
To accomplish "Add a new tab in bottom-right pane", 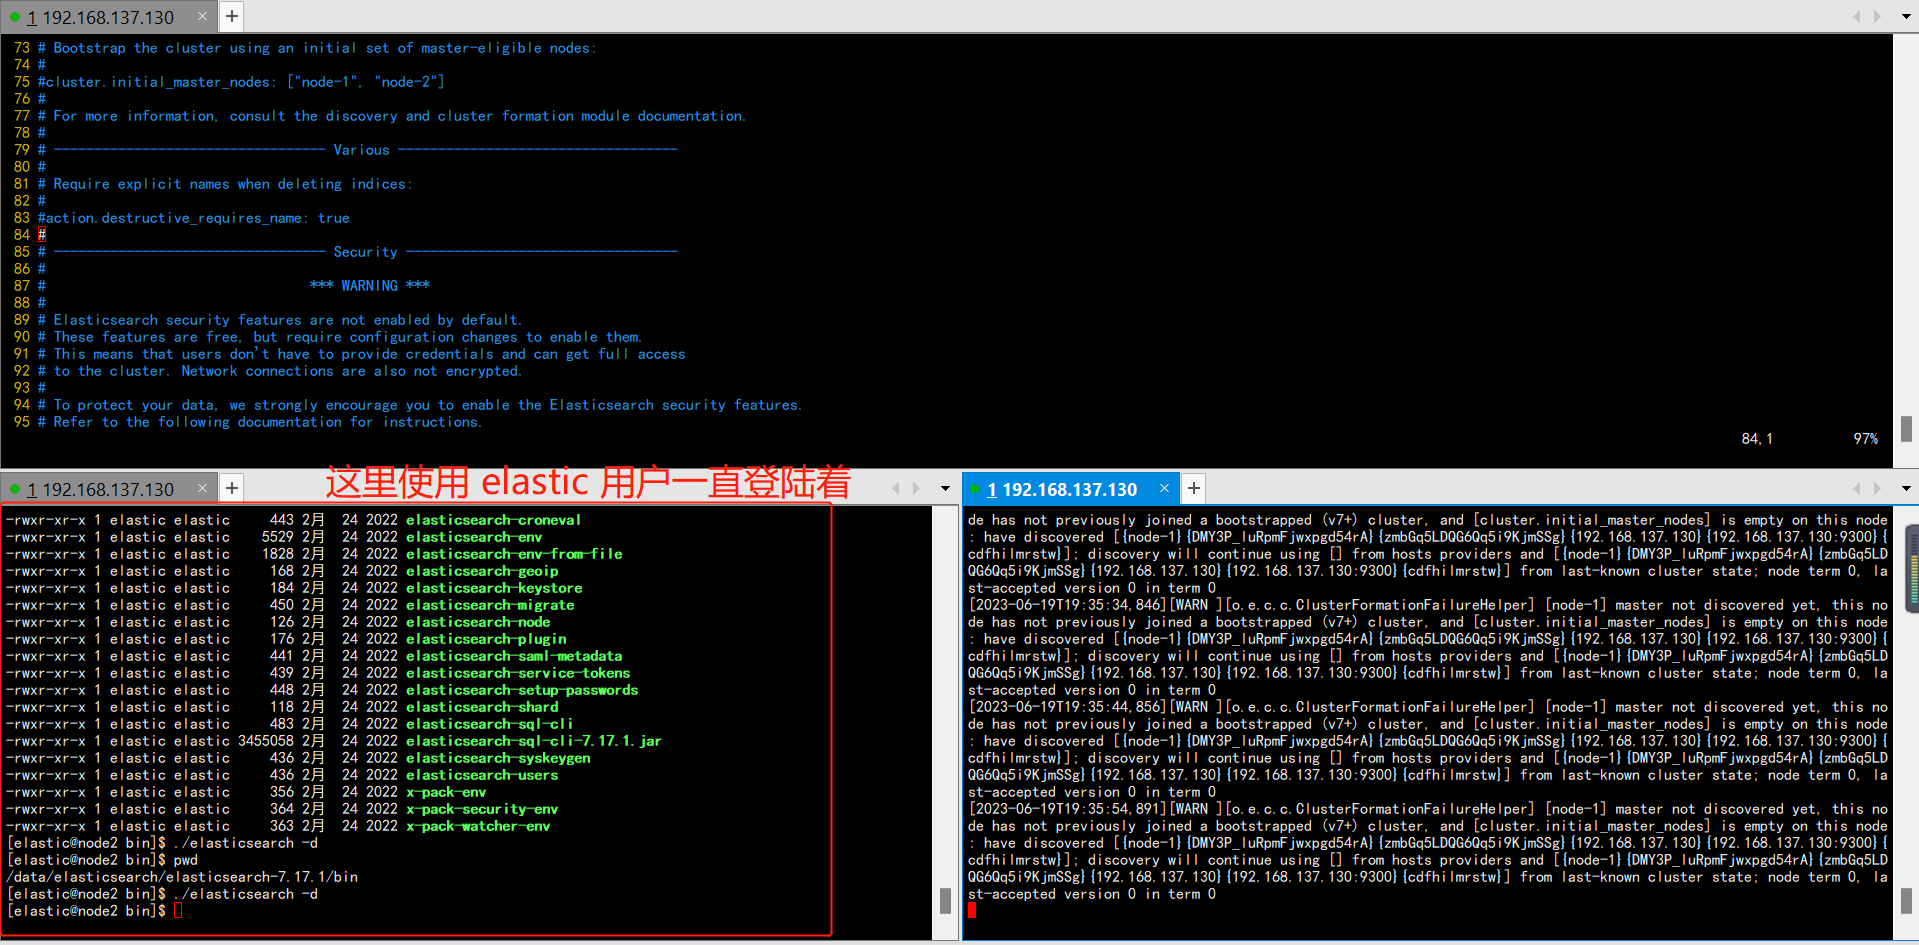I will 1194,488.
